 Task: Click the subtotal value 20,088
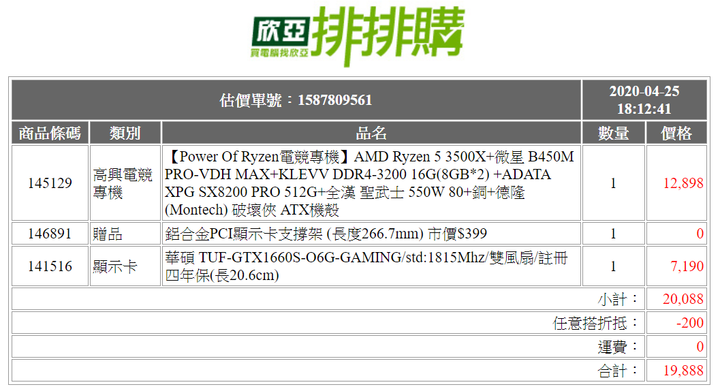click(683, 299)
